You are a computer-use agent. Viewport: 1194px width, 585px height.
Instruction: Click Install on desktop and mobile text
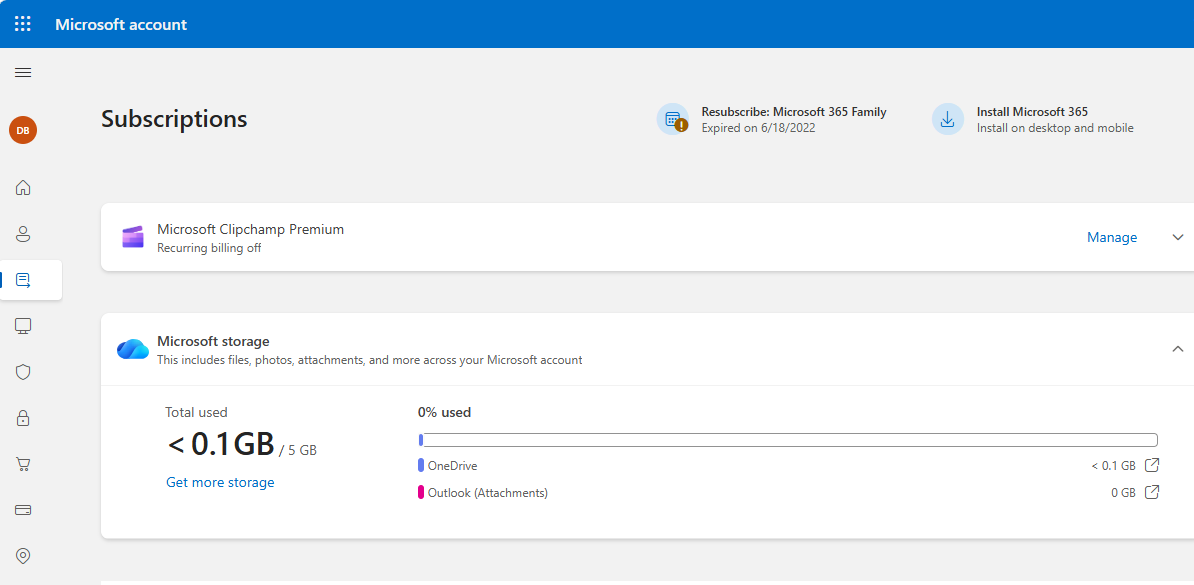click(x=1055, y=128)
